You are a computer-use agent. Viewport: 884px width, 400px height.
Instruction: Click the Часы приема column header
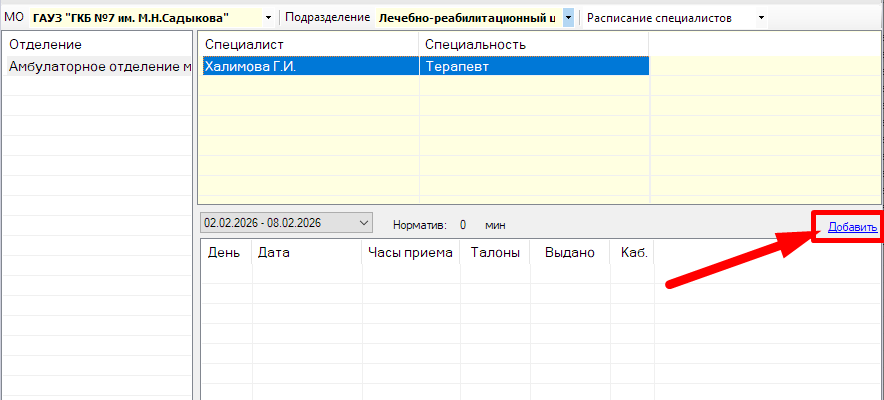(410, 253)
